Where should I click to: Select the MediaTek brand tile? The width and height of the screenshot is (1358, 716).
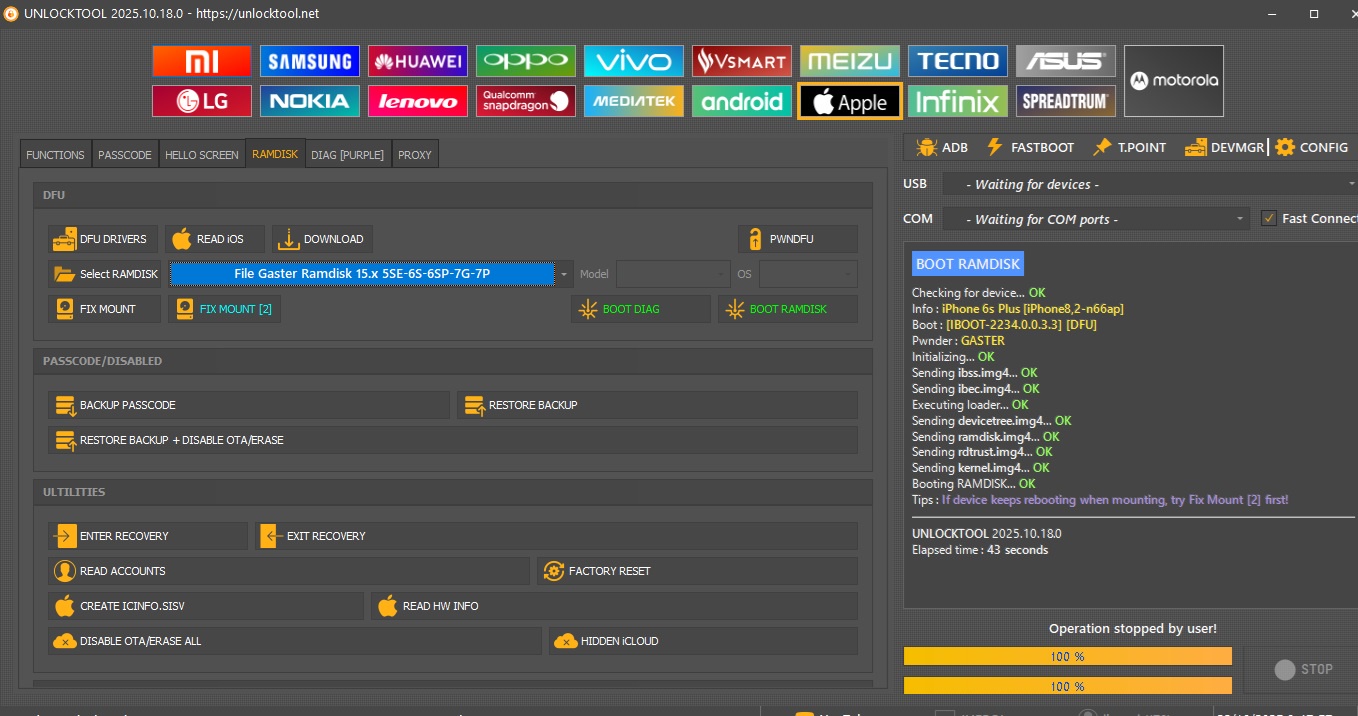(633, 101)
